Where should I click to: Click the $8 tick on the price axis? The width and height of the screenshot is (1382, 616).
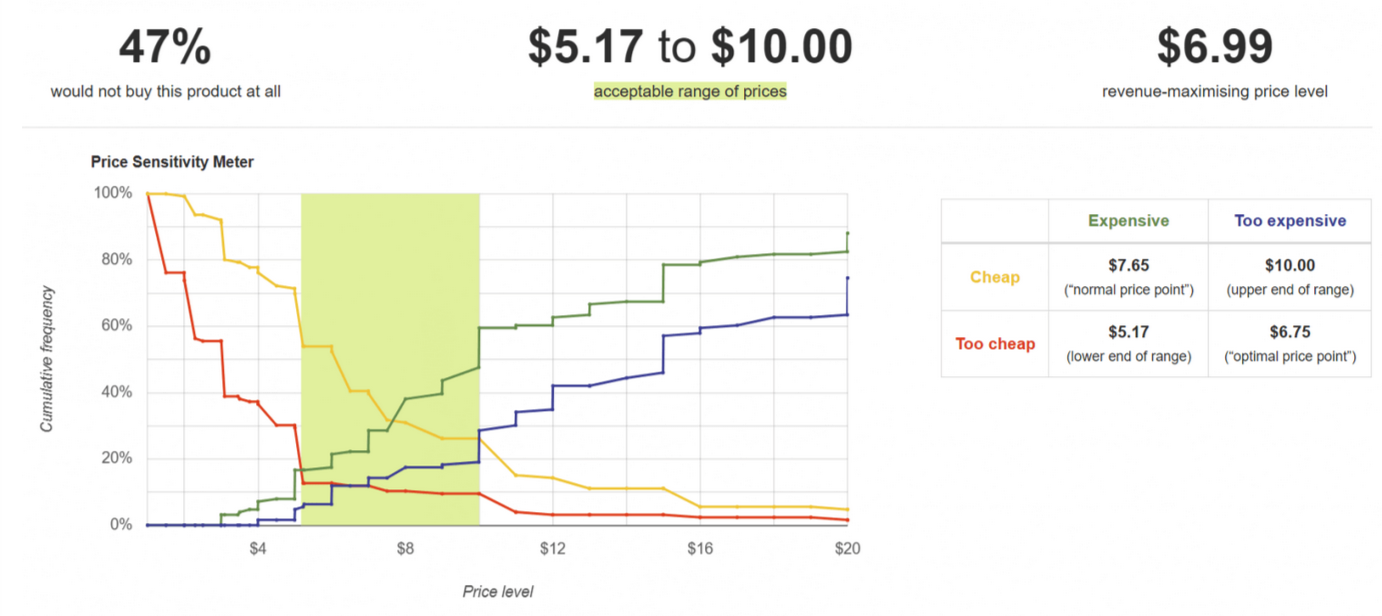pos(405,548)
